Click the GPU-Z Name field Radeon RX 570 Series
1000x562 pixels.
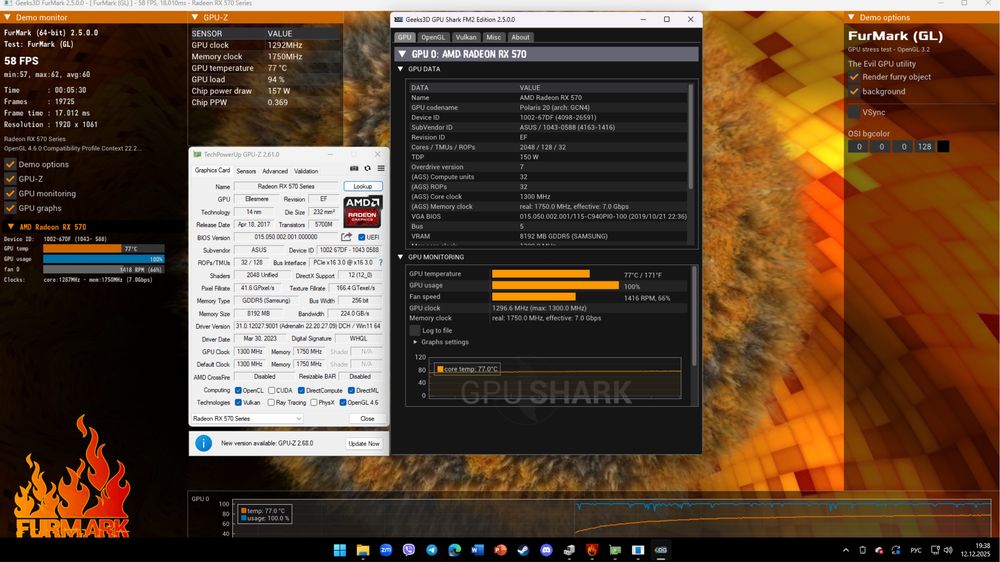286,186
